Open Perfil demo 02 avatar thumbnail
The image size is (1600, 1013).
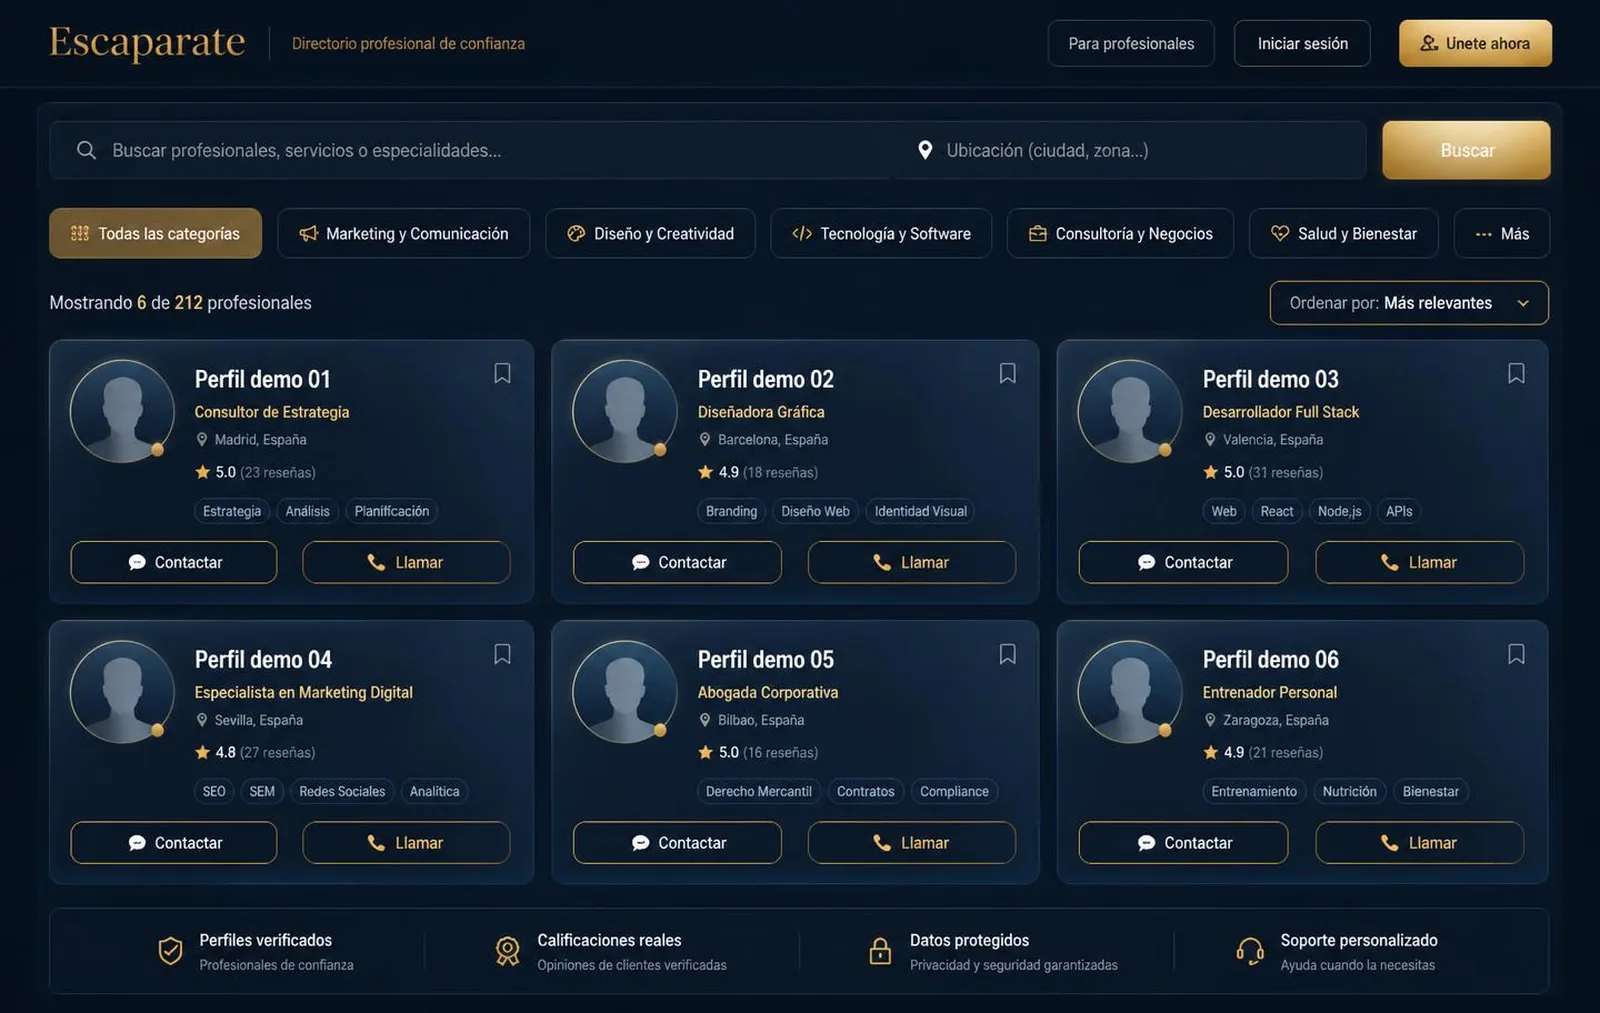(x=625, y=411)
